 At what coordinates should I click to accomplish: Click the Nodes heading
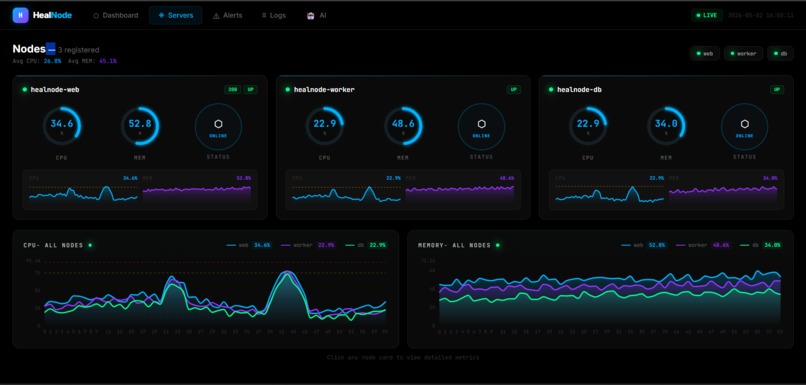(29, 49)
